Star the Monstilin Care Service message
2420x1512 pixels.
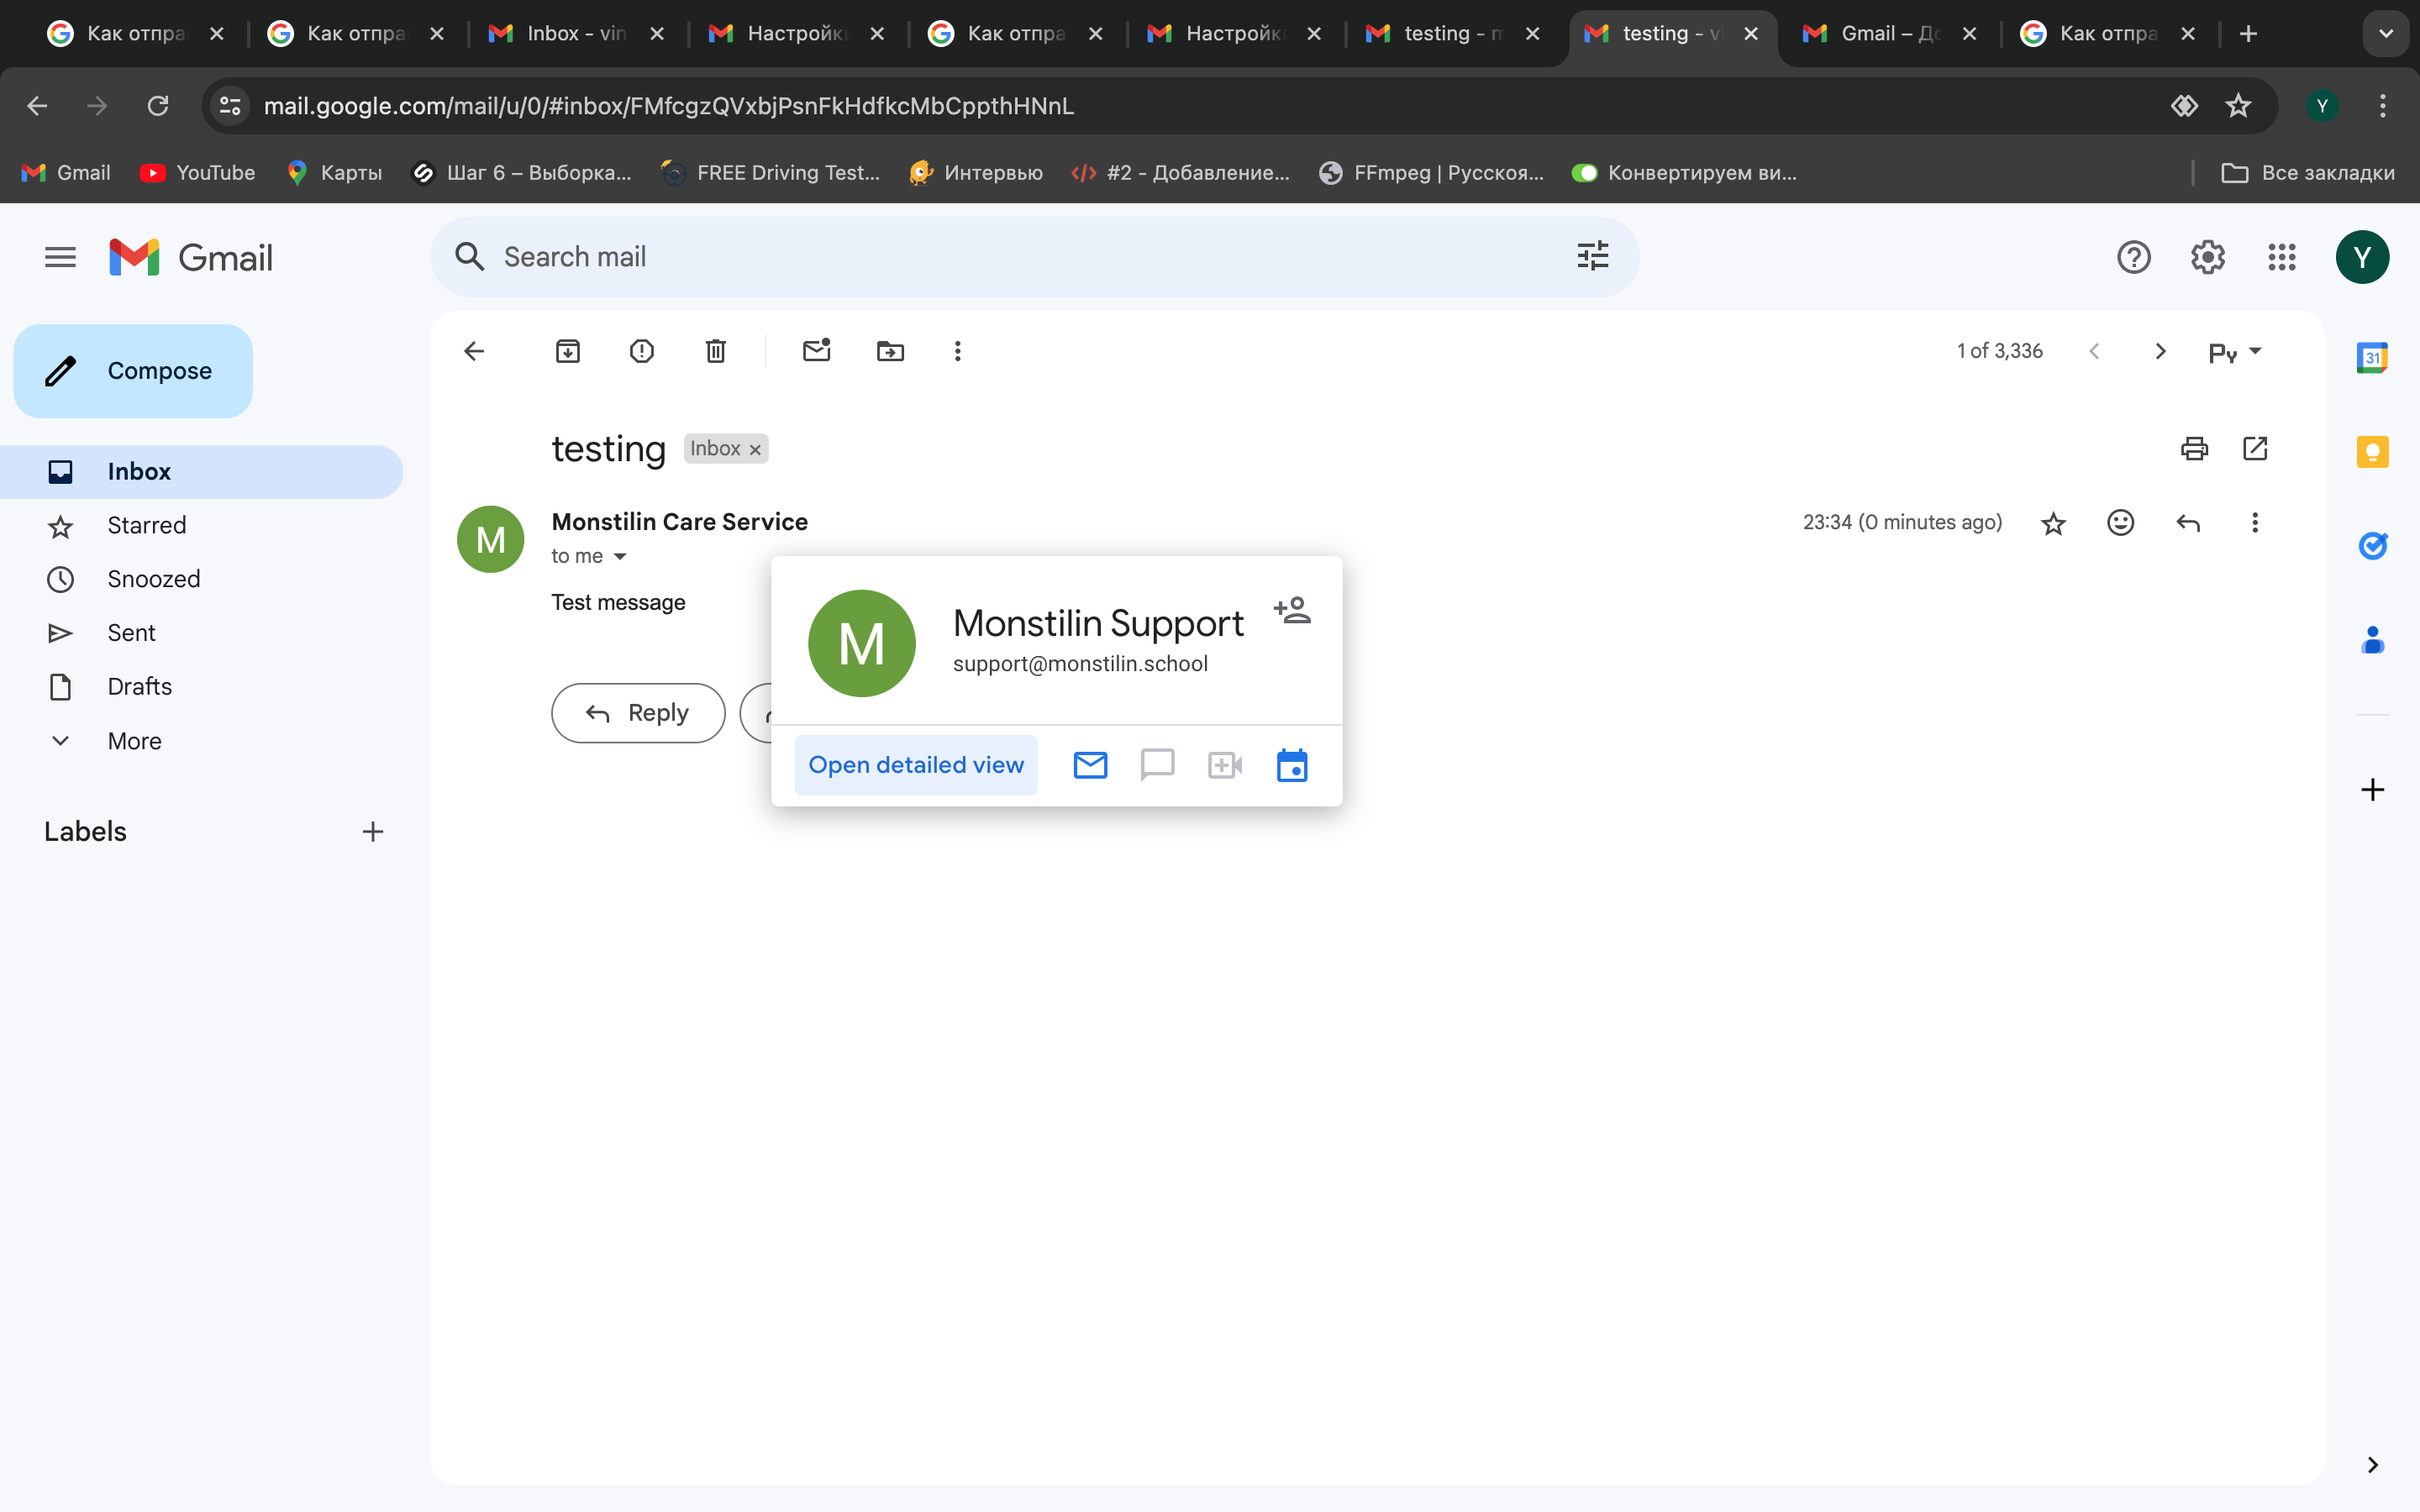click(2053, 523)
